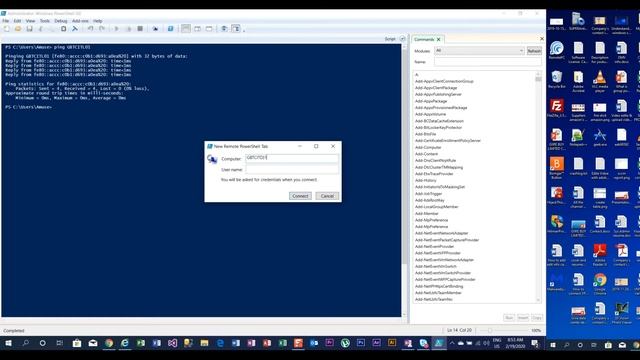Select Add-AppvPublishingServer in the command list

coord(438,94)
